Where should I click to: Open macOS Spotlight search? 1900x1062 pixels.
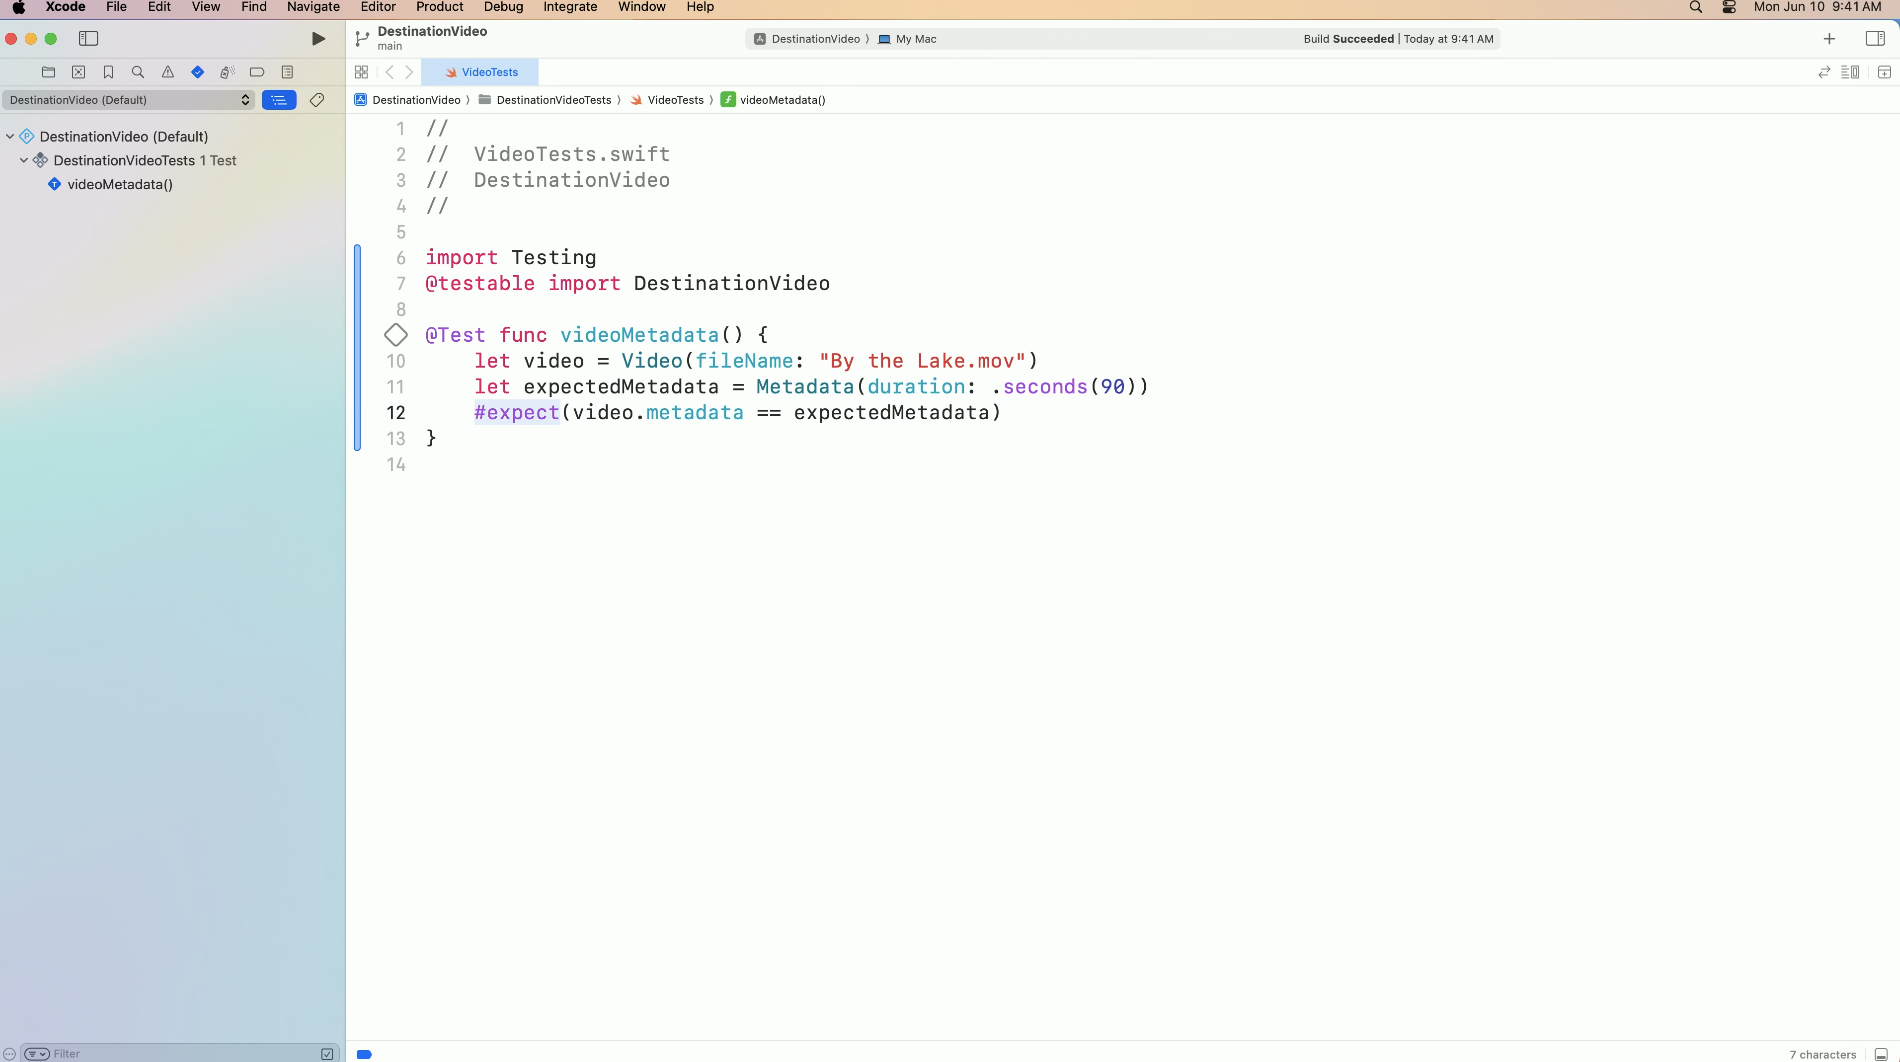1696,7
